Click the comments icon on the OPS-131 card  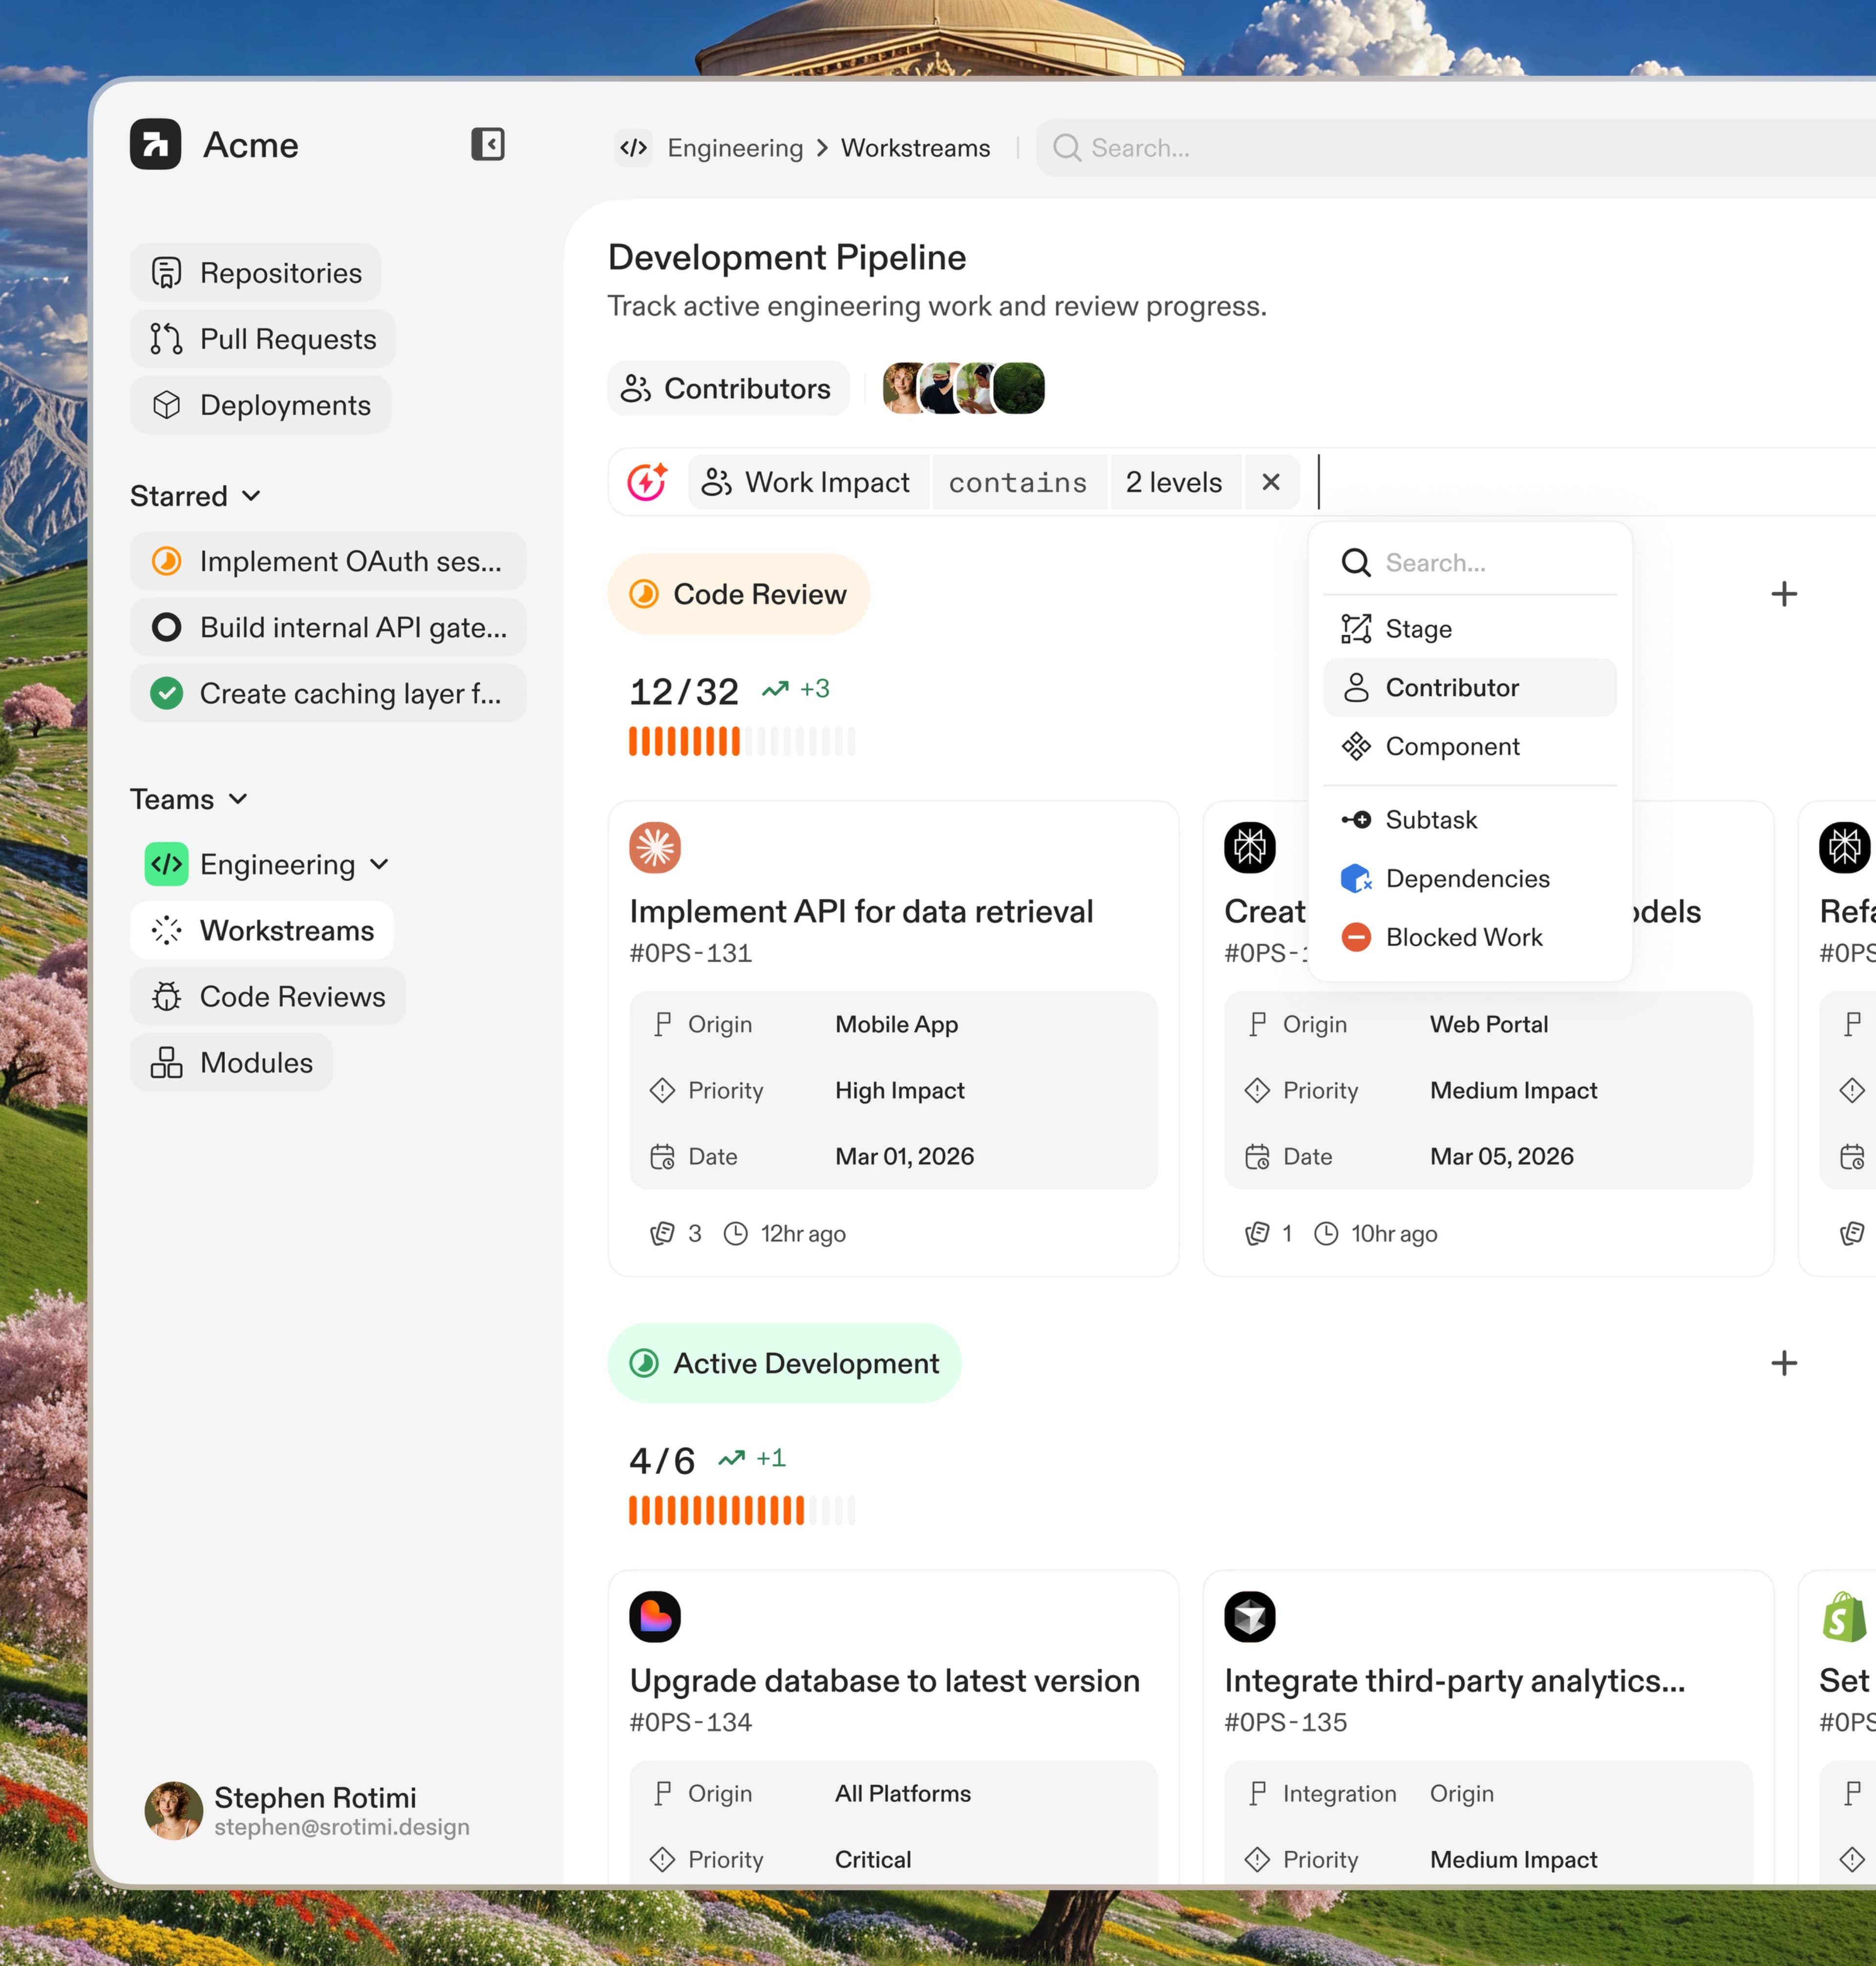coord(662,1233)
